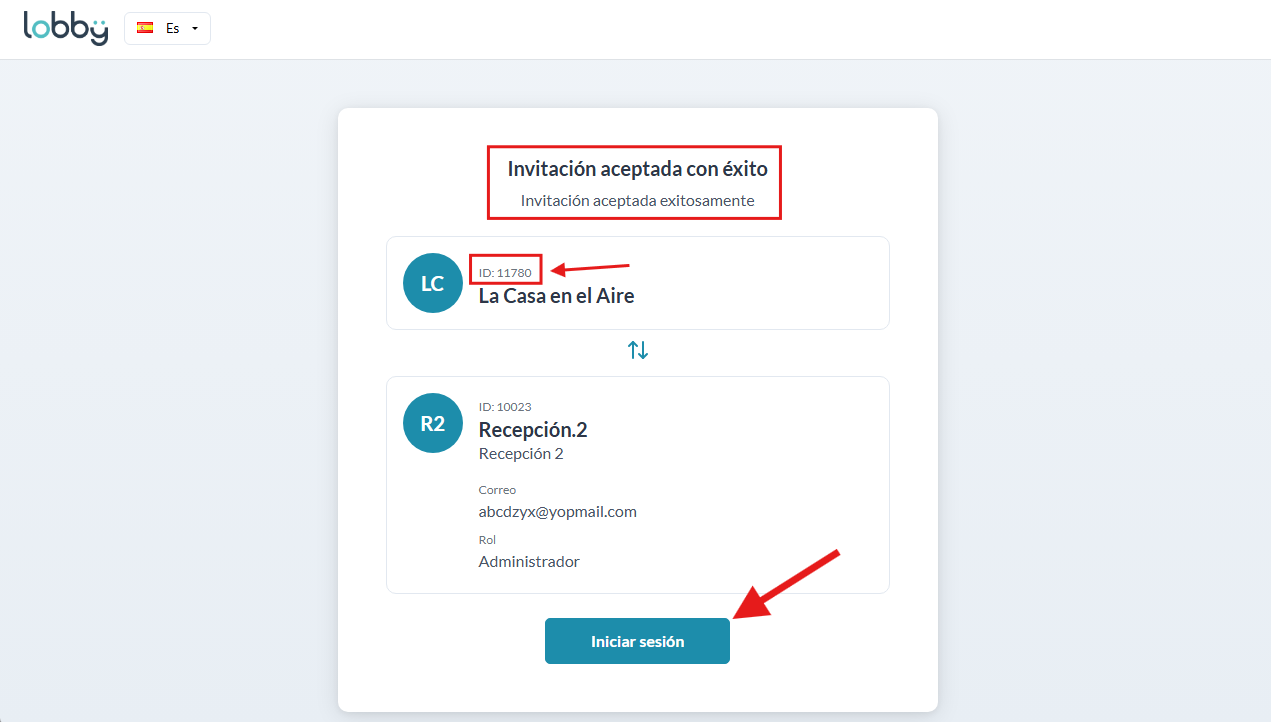1271x722 pixels.
Task: Click the Administrador role value
Action: click(x=529, y=562)
